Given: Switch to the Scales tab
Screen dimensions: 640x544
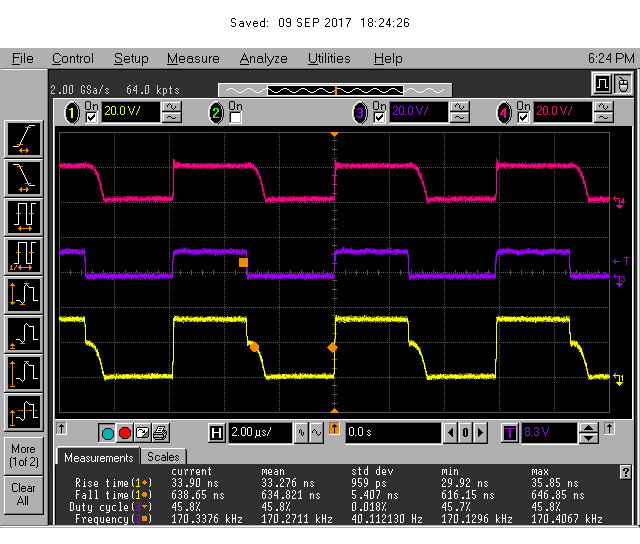Looking at the screenshot, I should 163,457.
